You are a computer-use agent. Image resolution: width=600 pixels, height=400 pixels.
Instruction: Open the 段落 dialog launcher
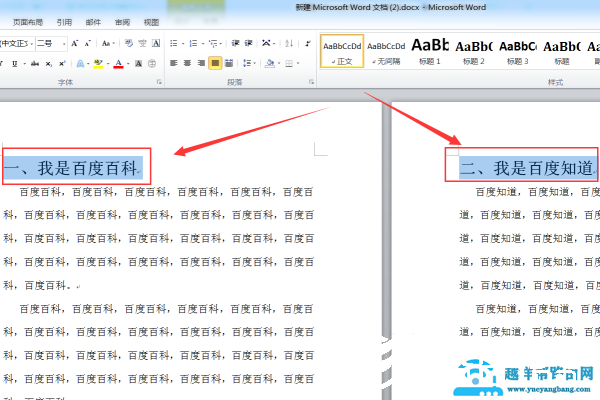point(311,82)
